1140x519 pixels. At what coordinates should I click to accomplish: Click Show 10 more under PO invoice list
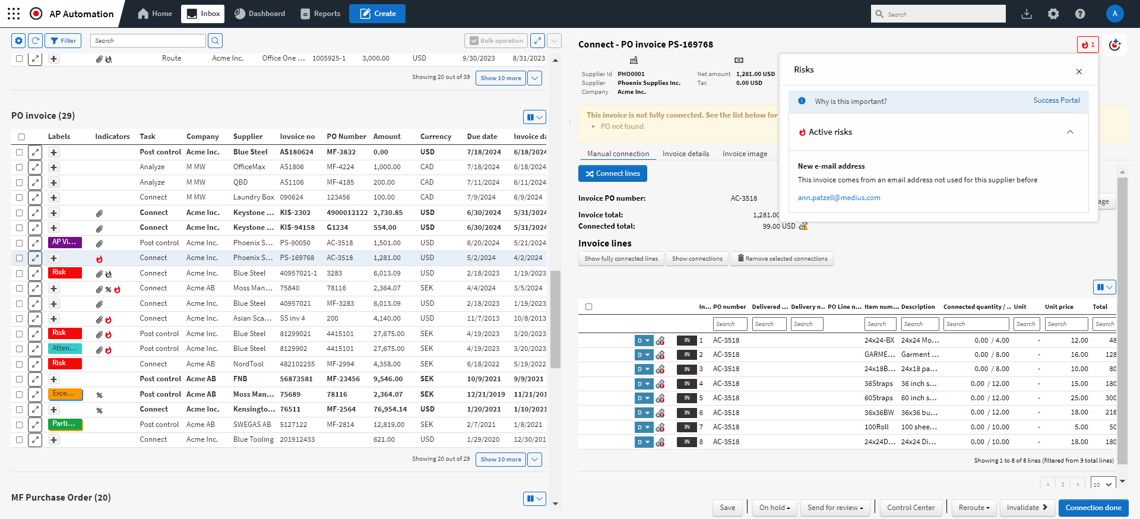[x=500, y=459]
